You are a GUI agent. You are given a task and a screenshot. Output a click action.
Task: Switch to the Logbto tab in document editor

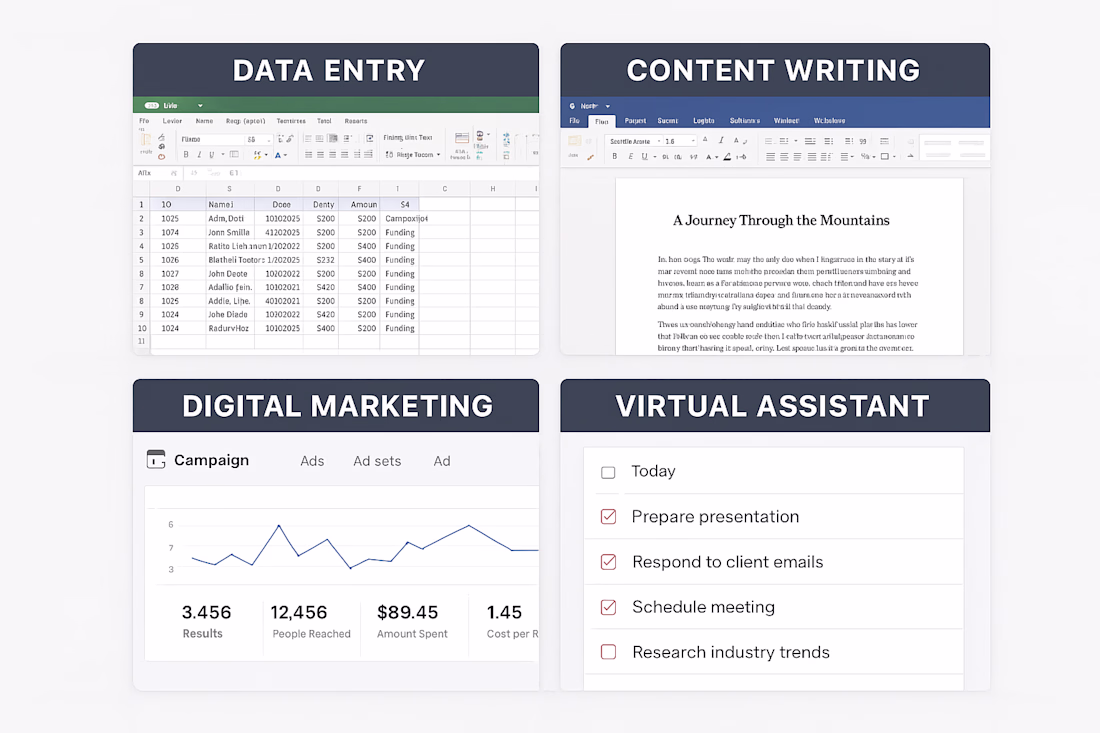(x=704, y=121)
